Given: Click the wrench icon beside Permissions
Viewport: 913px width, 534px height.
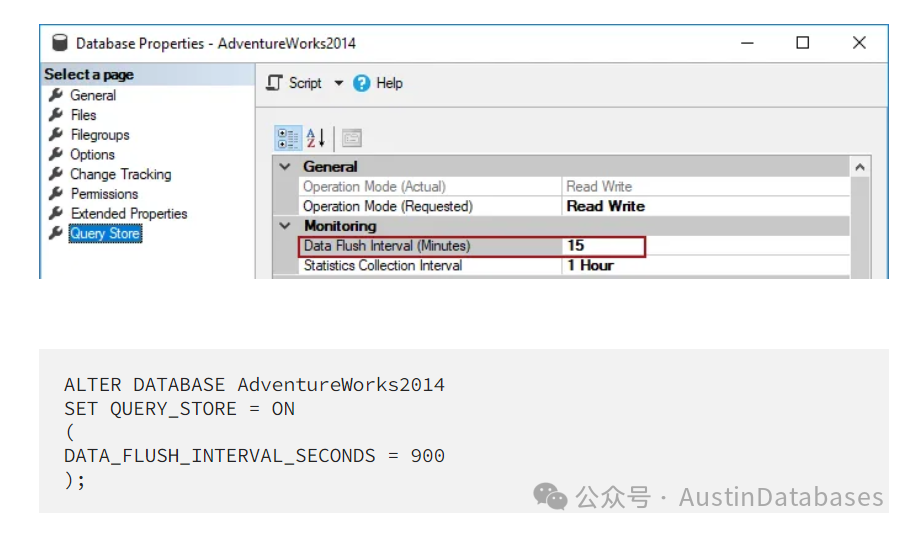Looking at the screenshot, I should pyautogui.click(x=56, y=193).
